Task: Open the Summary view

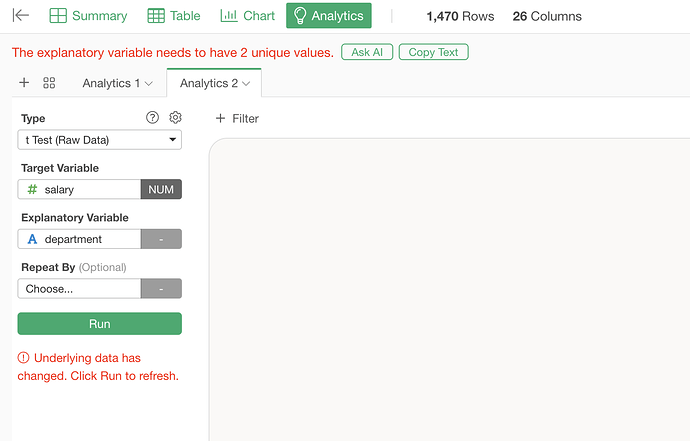Action: 88,16
